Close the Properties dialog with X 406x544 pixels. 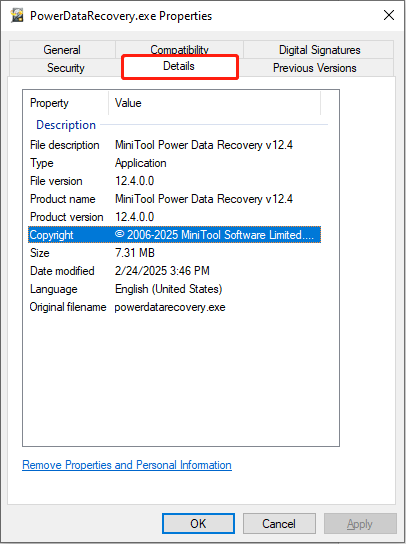pos(389,15)
